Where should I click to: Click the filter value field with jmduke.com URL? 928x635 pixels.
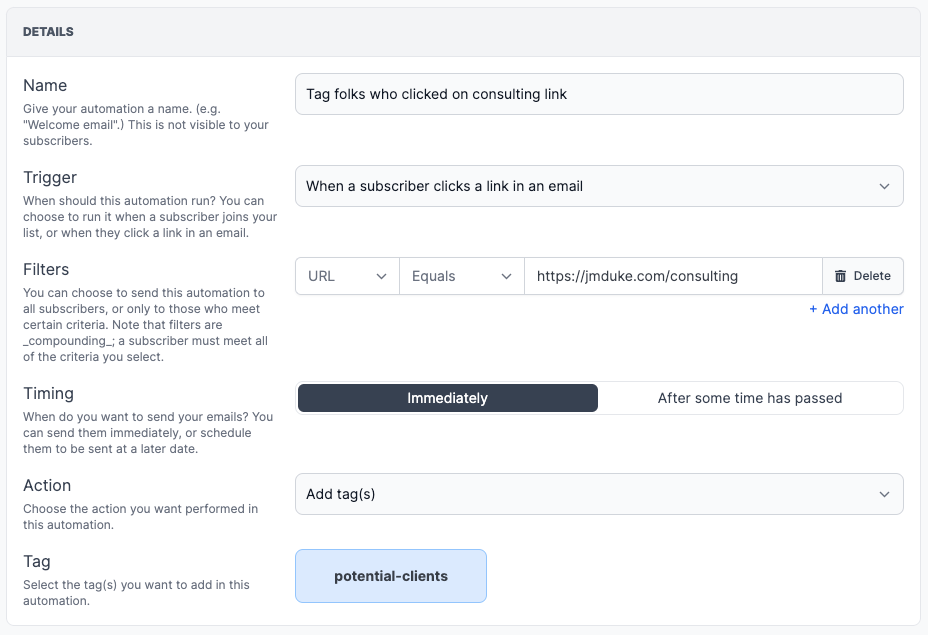click(x=672, y=276)
